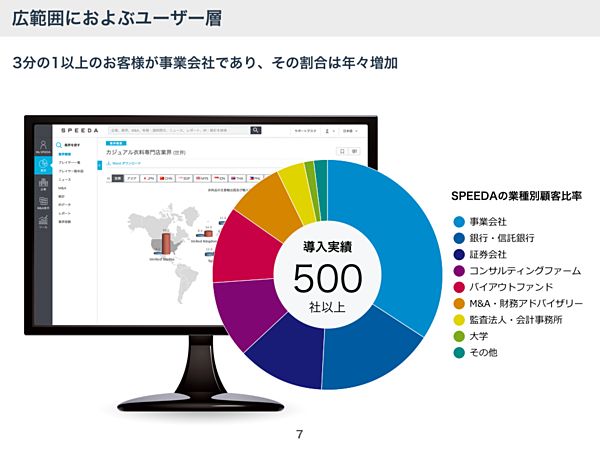Click the comment icon beside industry title

tap(355, 151)
